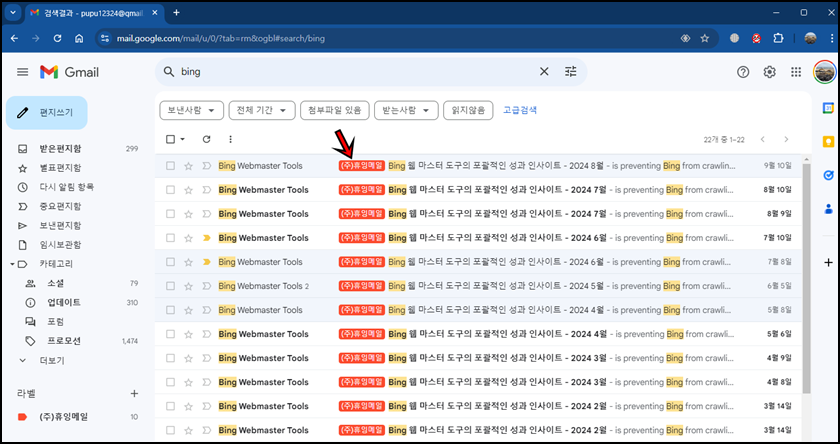Screen dimensions: 840x444
Task: Collapse the 카테고리 section
Action: click(13, 264)
